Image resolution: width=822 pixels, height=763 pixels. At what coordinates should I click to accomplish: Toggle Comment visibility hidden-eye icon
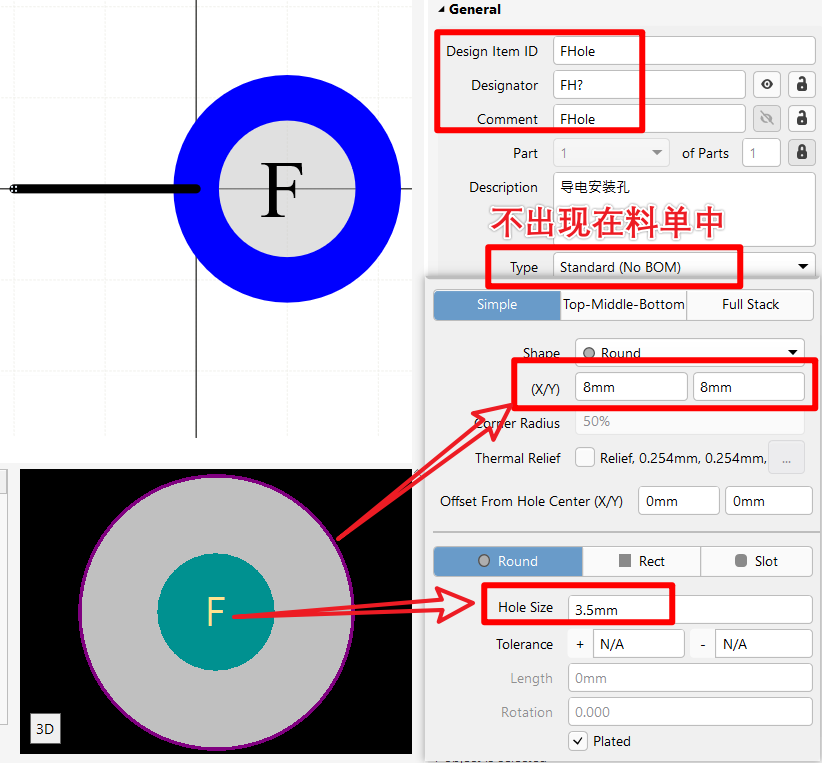[x=767, y=119]
